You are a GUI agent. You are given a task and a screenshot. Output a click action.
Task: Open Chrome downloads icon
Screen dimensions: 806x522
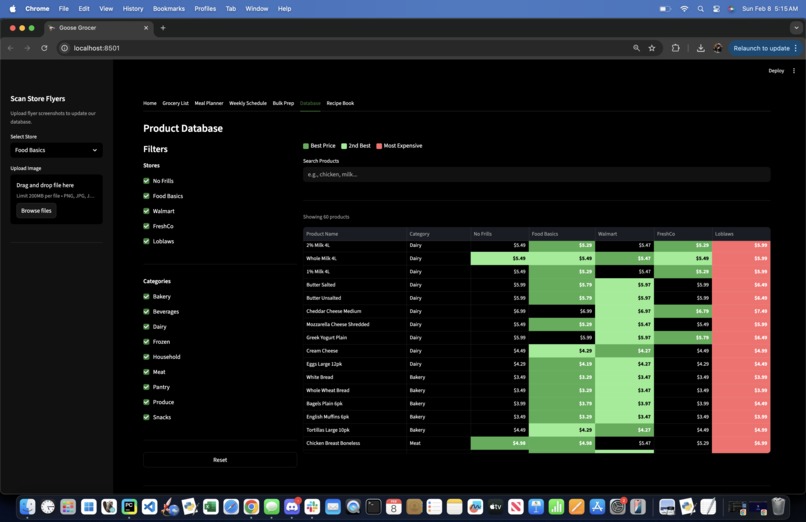[x=701, y=48]
